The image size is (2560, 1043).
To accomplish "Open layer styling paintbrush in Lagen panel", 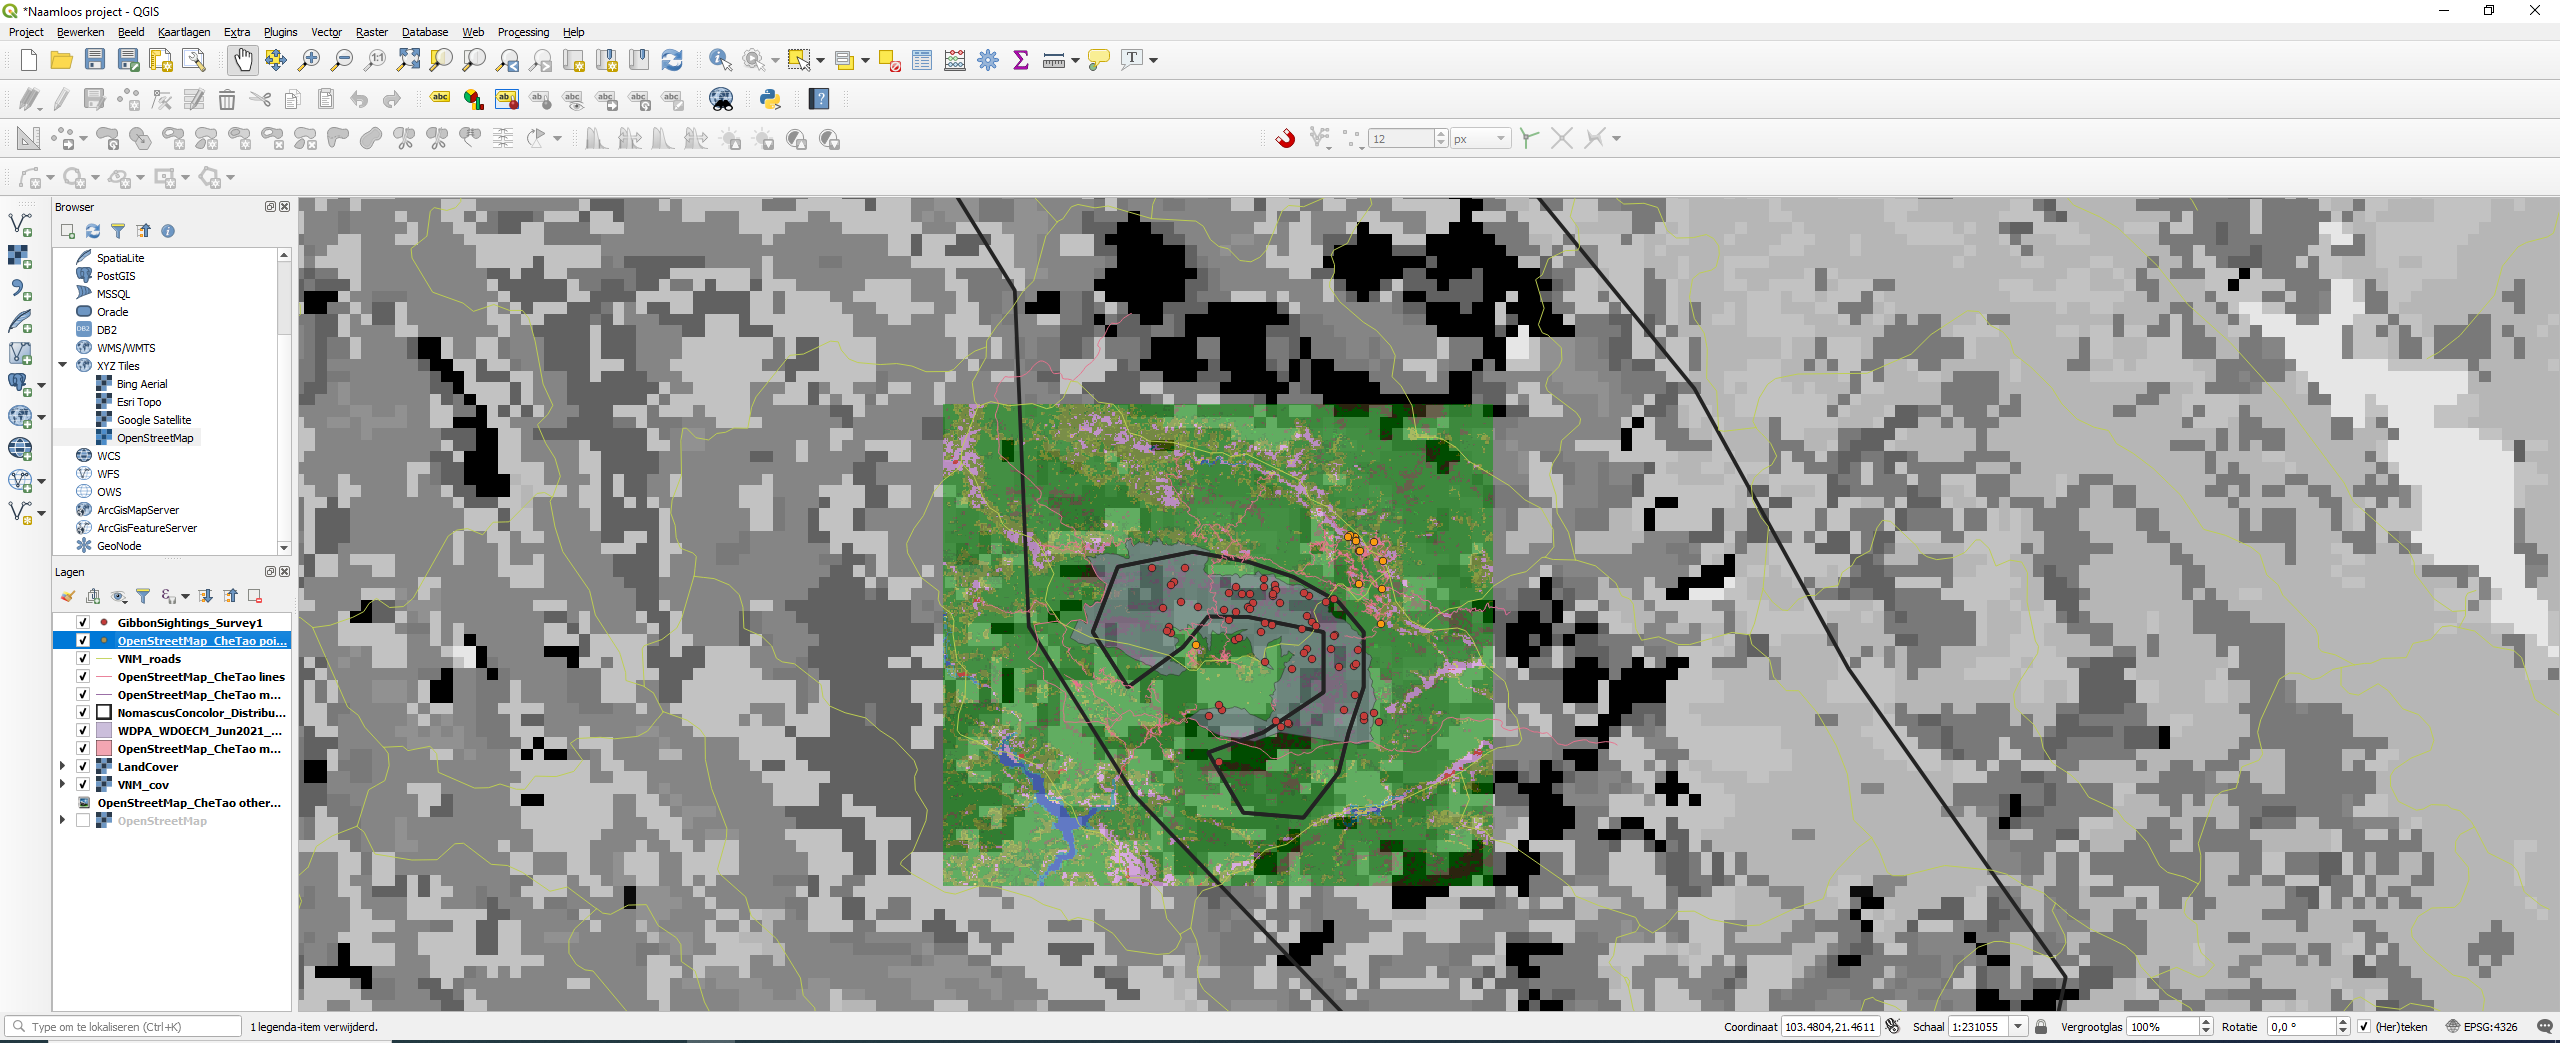I will (68, 597).
